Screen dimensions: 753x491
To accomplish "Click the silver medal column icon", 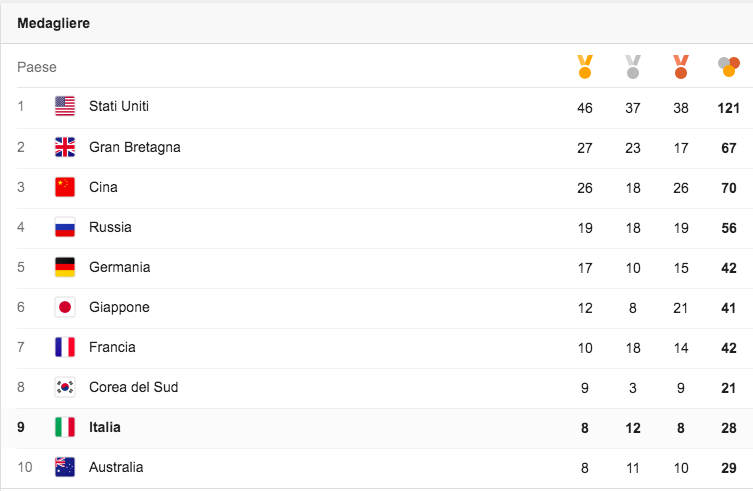I will [x=632, y=67].
